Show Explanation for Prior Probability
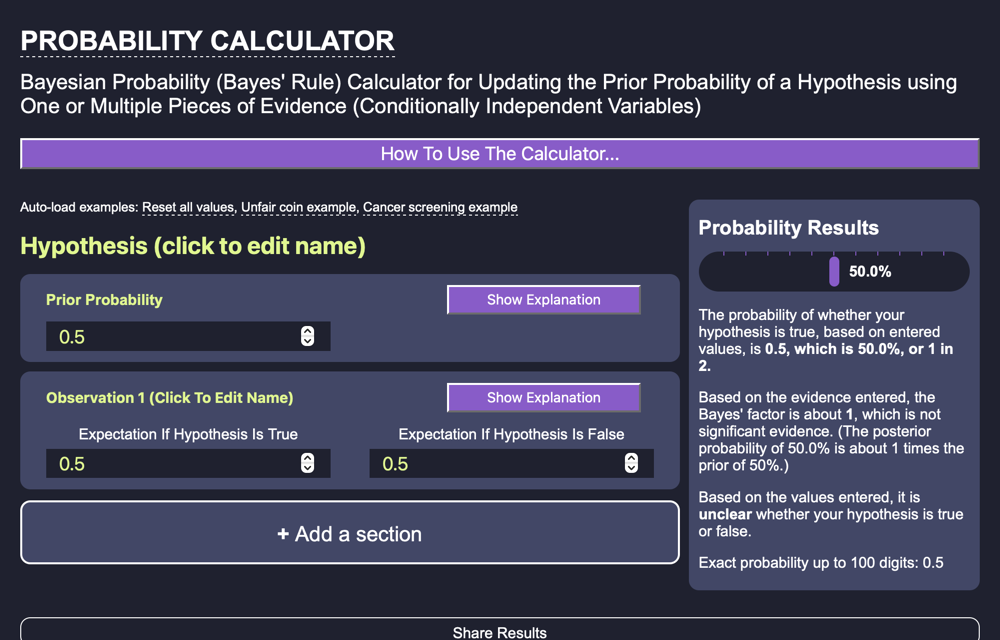 click(x=543, y=300)
